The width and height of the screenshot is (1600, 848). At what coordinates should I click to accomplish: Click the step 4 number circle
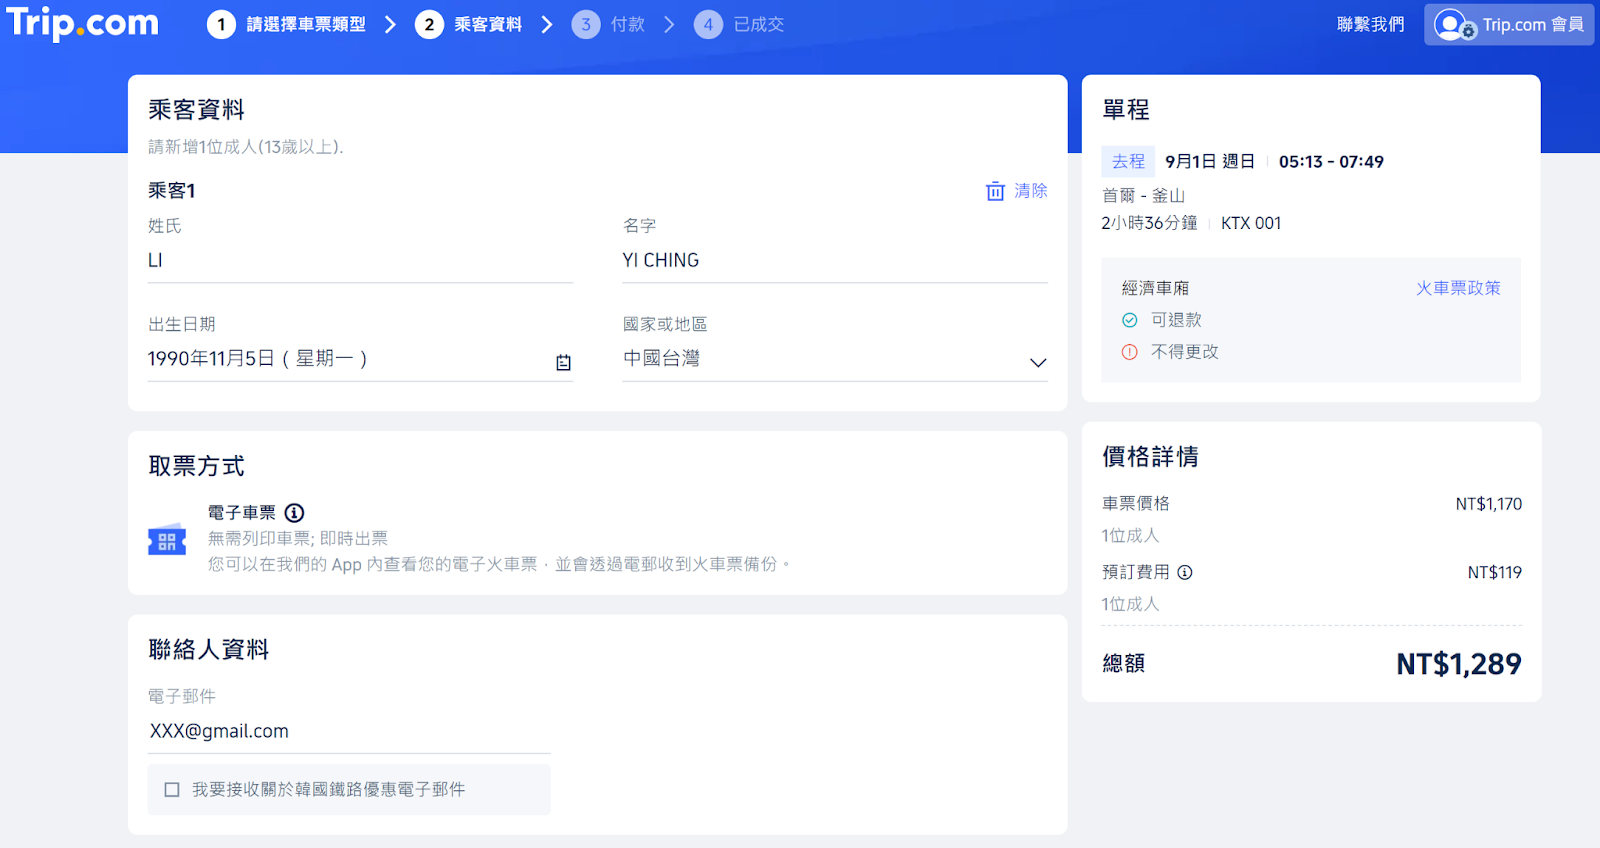[x=708, y=24]
